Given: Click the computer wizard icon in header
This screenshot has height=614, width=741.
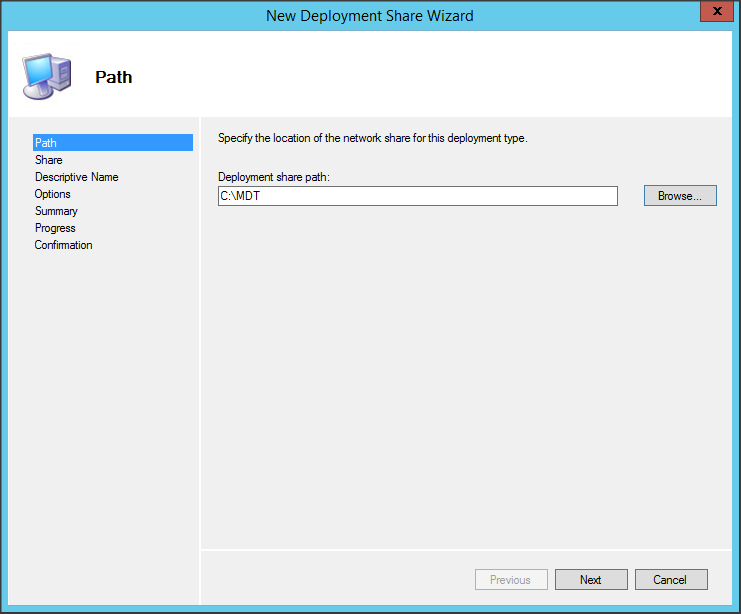Looking at the screenshot, I should pos(46,76).
